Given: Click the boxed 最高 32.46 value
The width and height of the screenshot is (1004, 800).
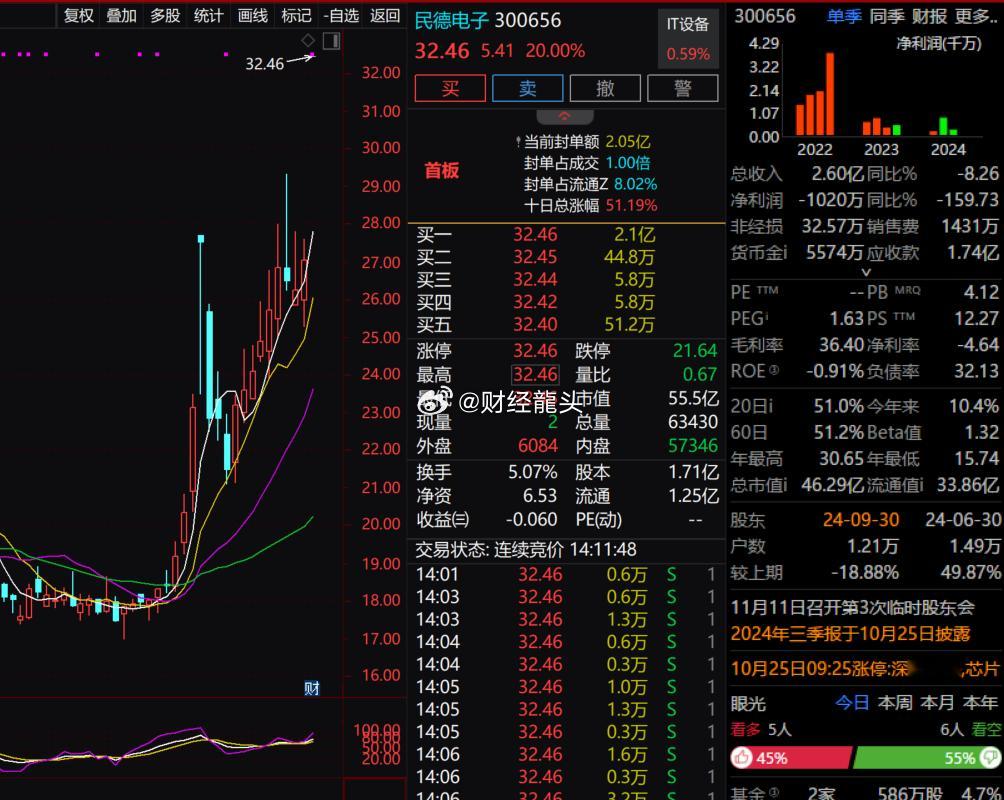Looking at the screenshot, I should pos(535,374).
